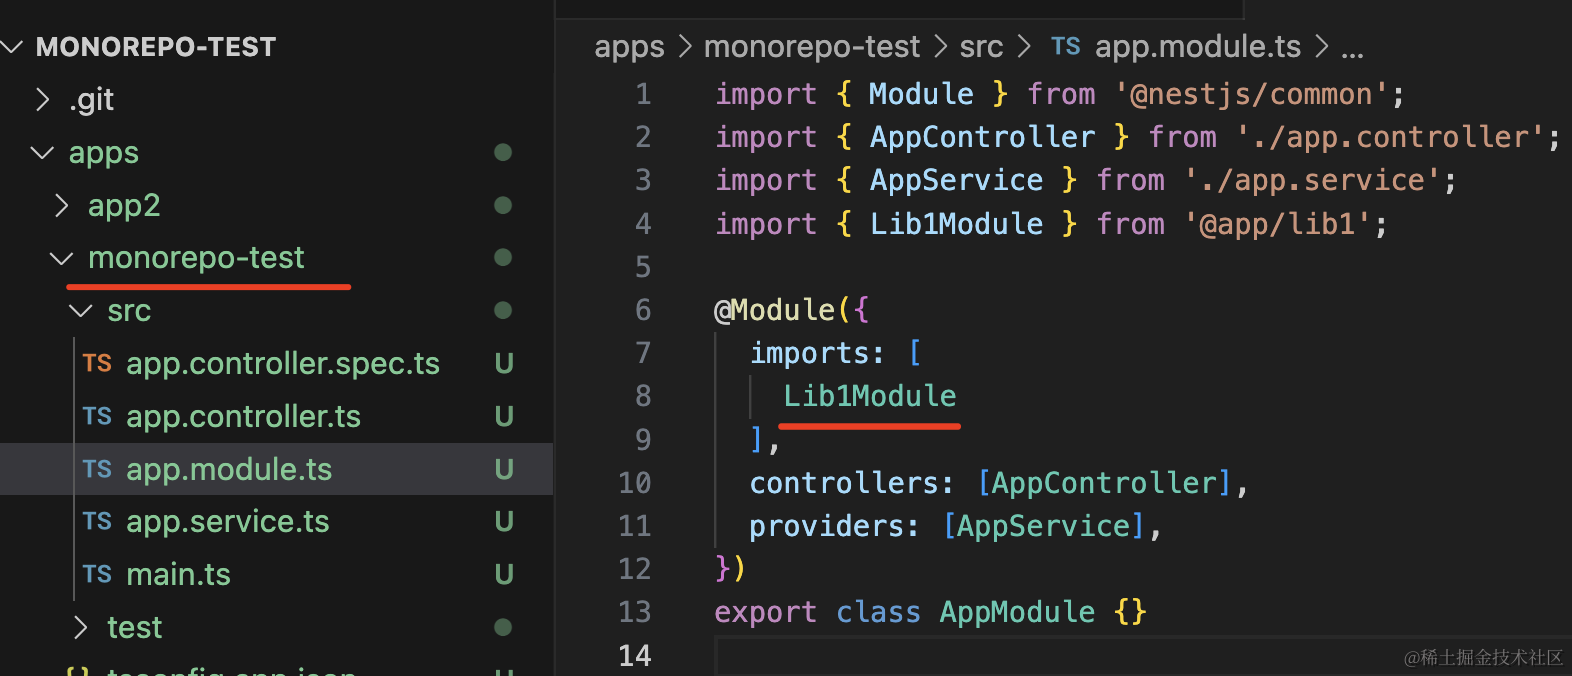Screen dimensions: 1572x676
Task: Expand the app2 folder
Action: [x=62, y=205]
